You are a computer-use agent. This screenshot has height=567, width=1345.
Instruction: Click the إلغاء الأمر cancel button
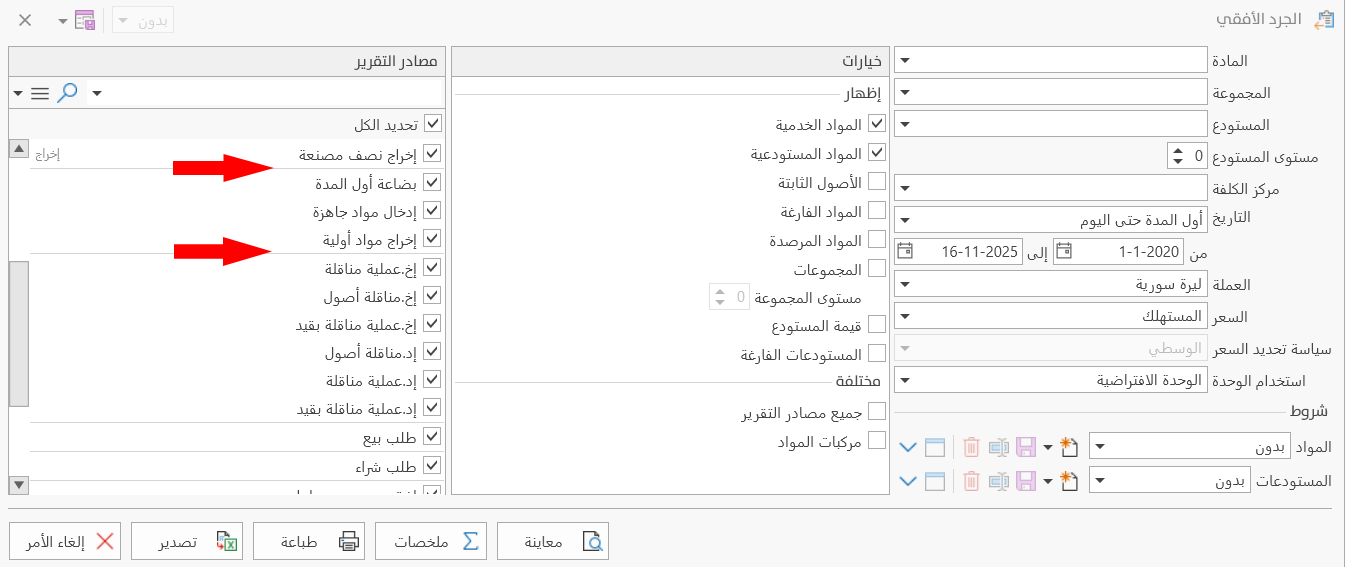tap(65, 541)
